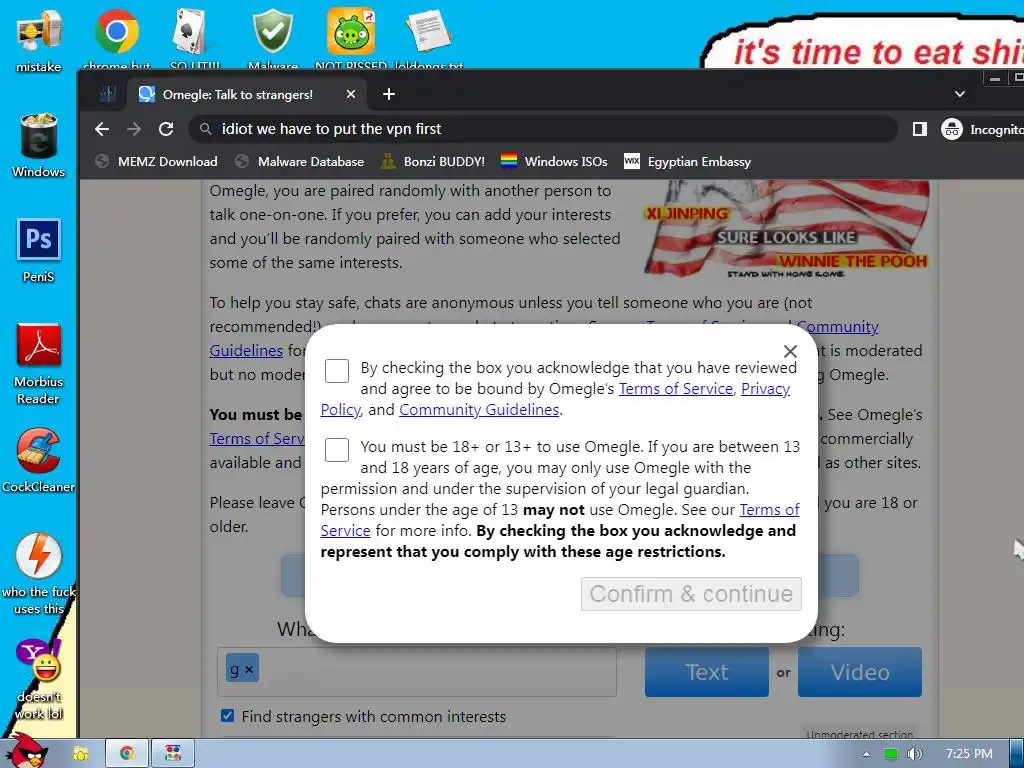1024x768 pixels.
Task: Open the Chrome shortcut on the desktop
Action: tap(116, 39)
